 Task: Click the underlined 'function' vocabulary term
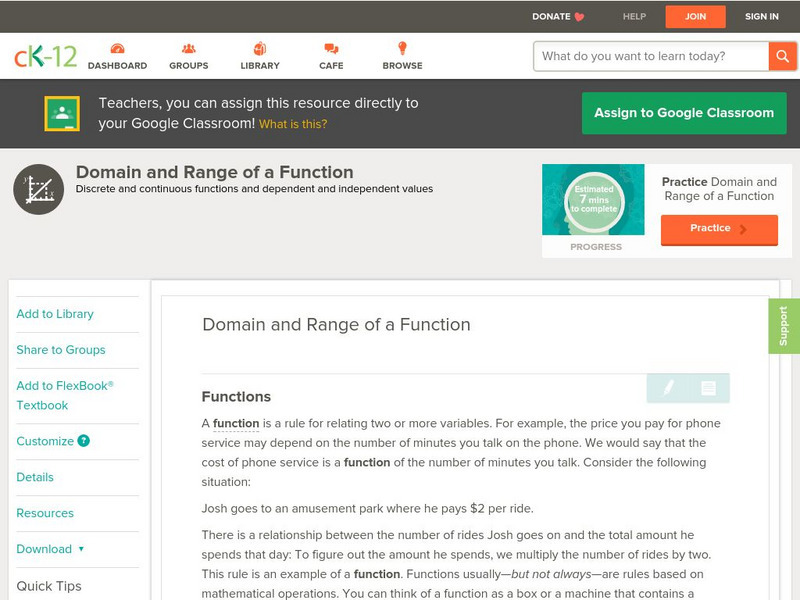click(x=236, y=423)
